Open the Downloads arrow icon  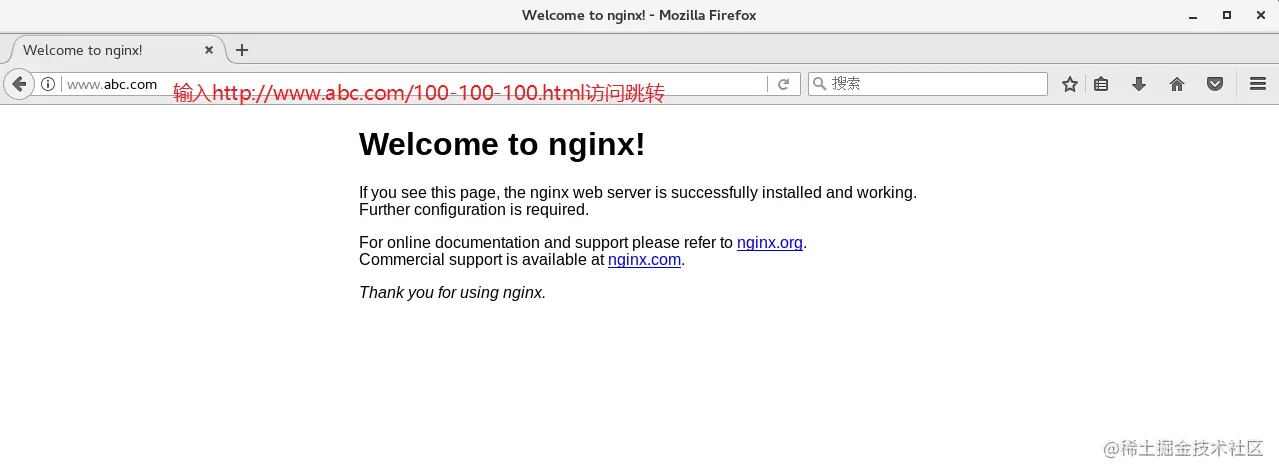click(x=1139, y=84)
